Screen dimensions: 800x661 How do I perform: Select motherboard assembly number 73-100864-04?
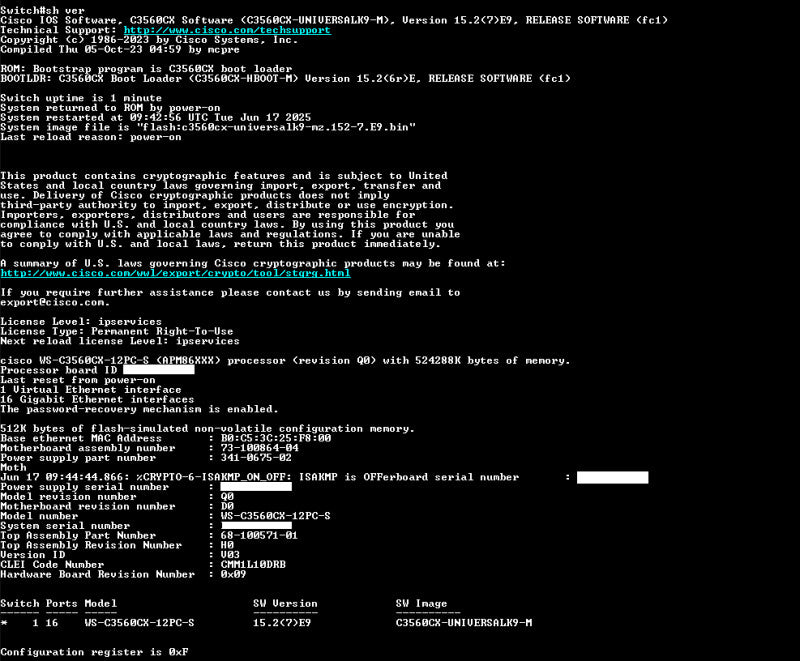click(260, 448)
